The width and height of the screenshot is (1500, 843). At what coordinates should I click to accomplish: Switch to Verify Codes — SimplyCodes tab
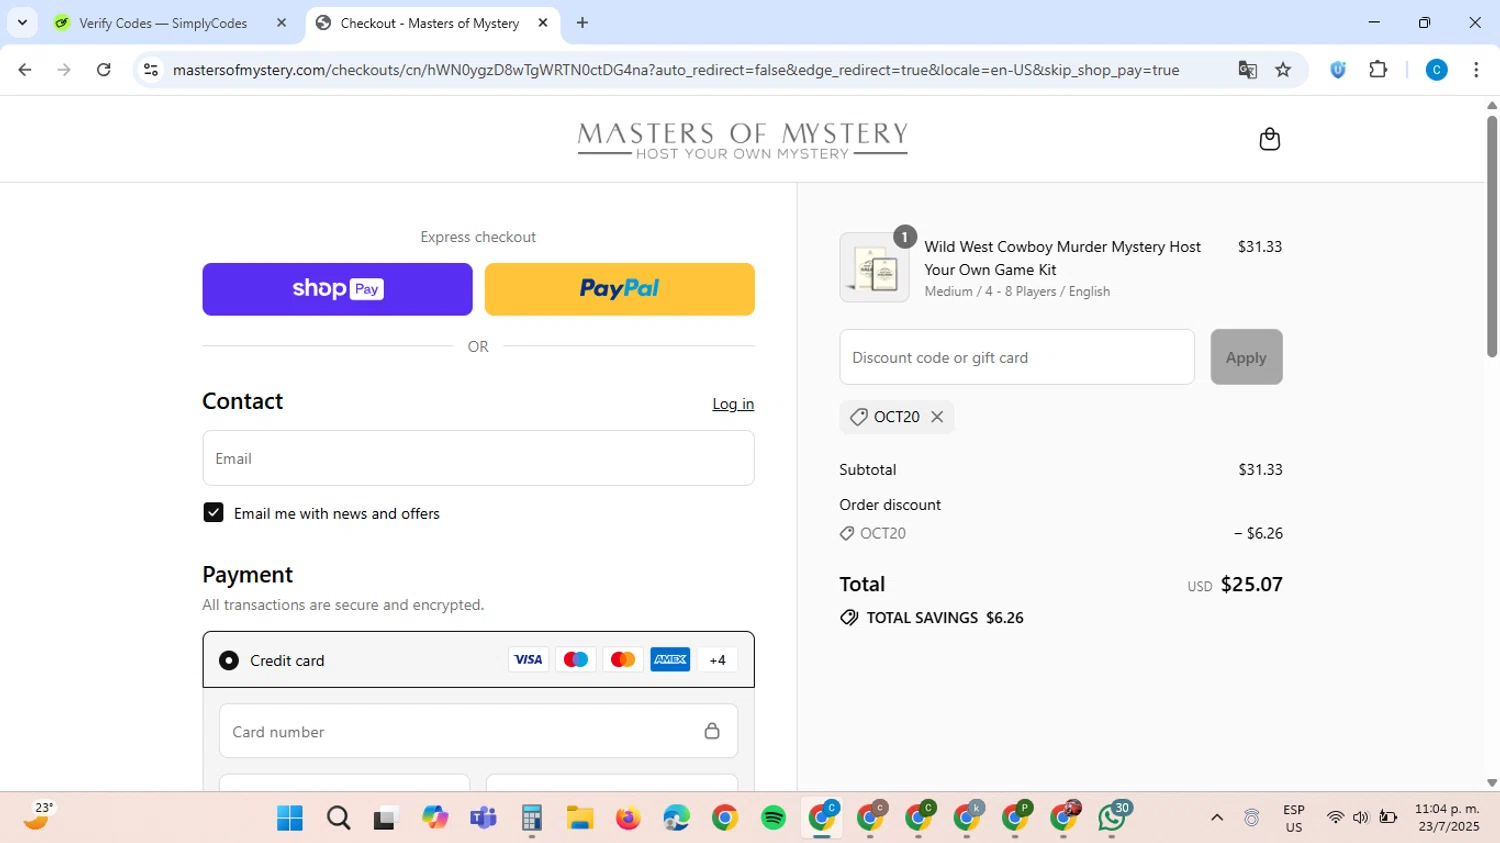point(171,23)
